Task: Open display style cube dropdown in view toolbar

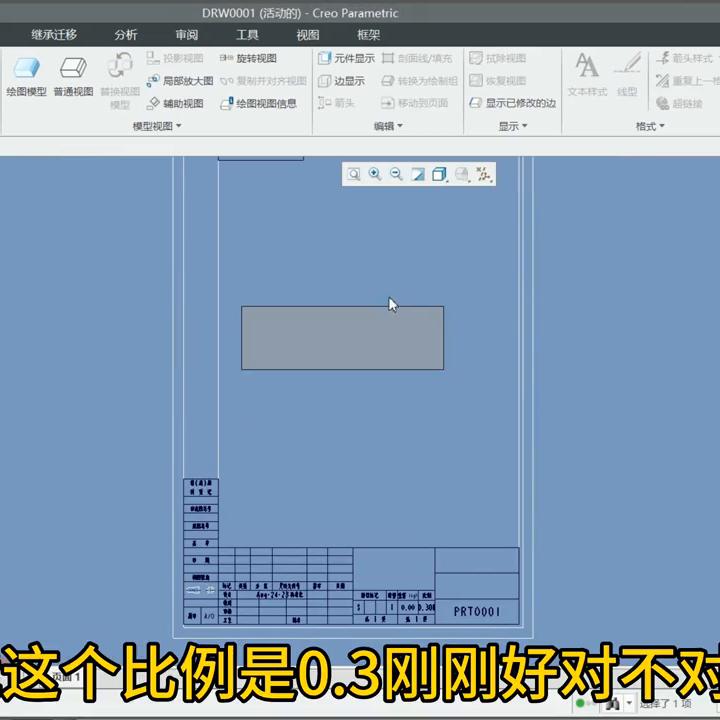Action: coord(439,174)
